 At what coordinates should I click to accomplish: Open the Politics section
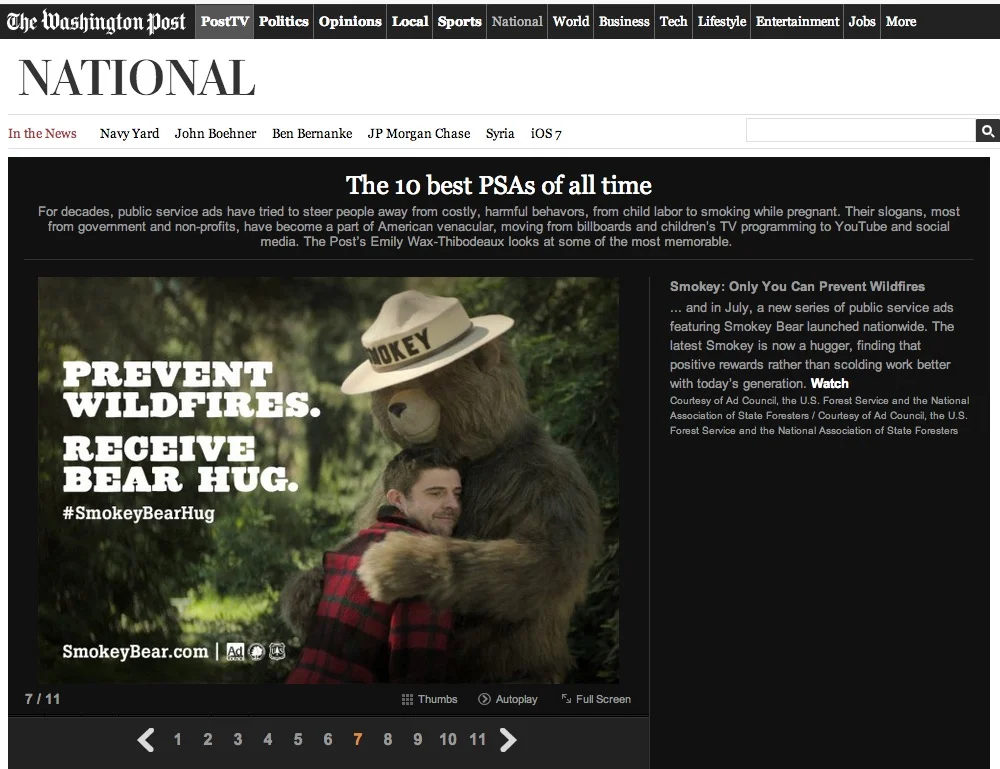click(284, 21)
